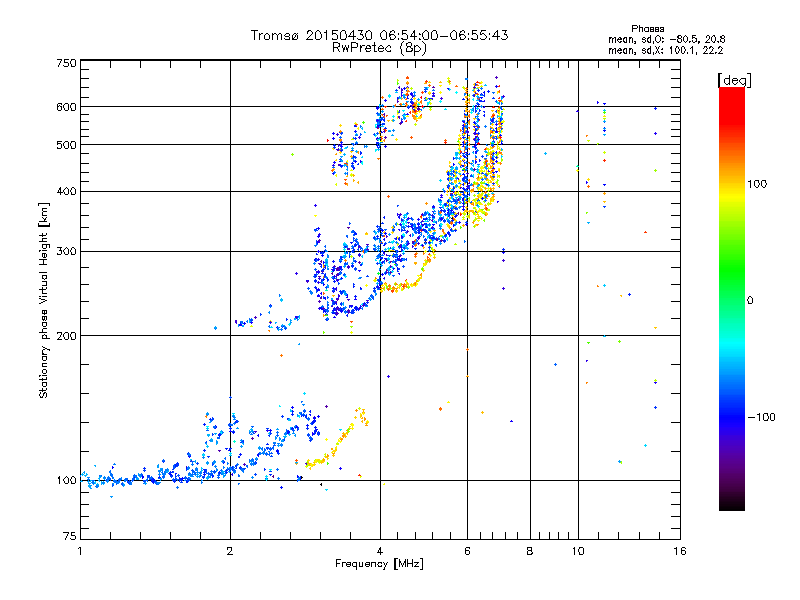Select the "mean, sd,X: 100.1, 22.2" line
Viewport: 800px width, 600px height.
coord(666,50)
